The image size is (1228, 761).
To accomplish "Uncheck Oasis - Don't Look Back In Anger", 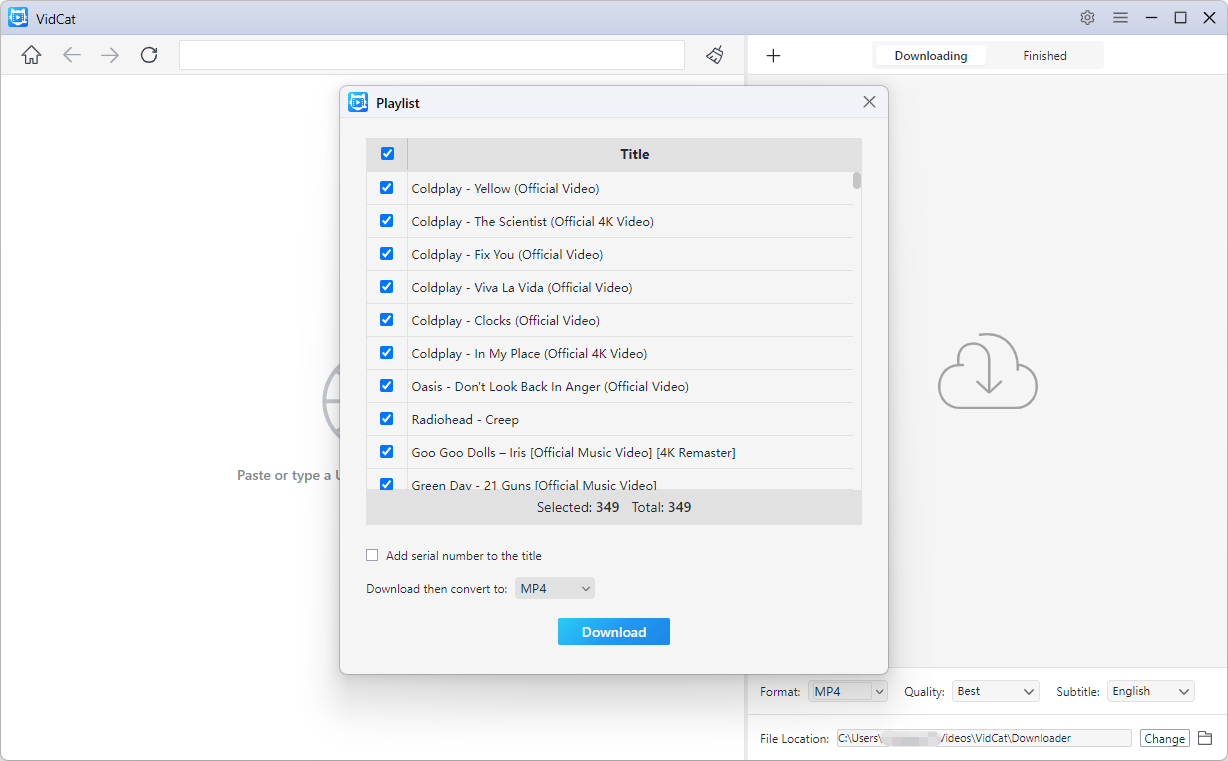I will coord(387,385).
